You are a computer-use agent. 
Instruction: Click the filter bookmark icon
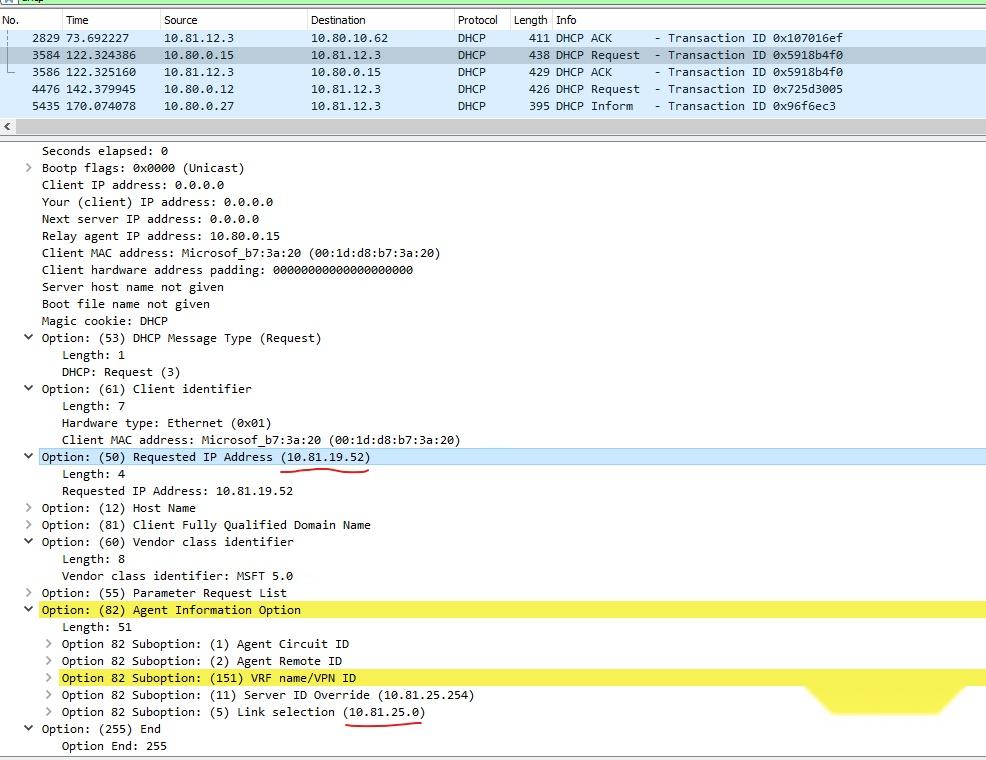tap(8, 4)
